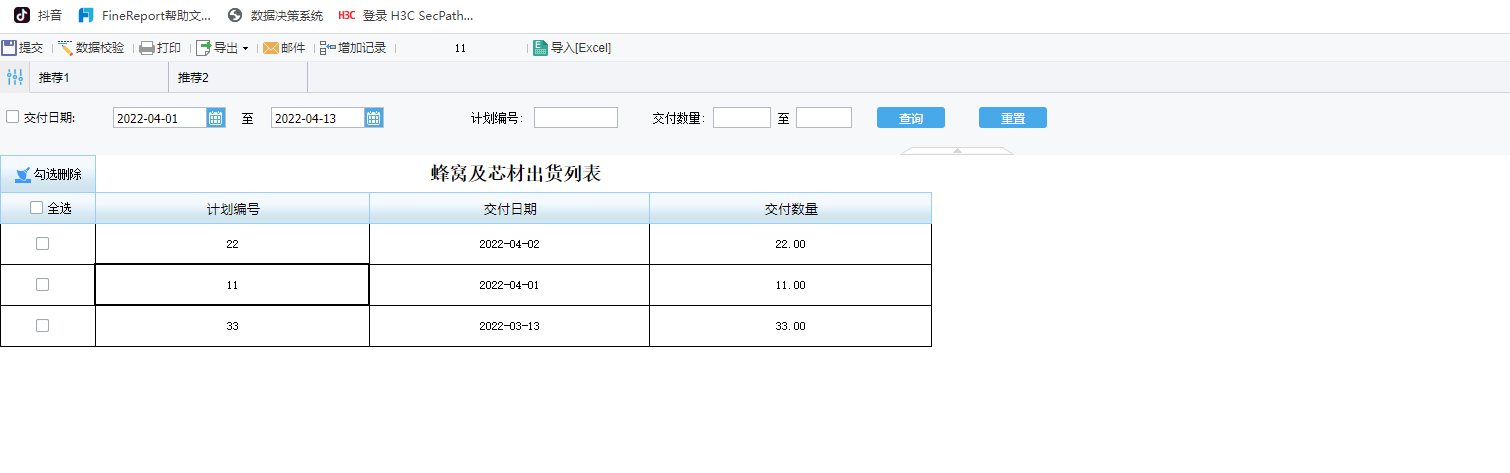Click the 勾选删除 delete button

[x=48, y=174]
